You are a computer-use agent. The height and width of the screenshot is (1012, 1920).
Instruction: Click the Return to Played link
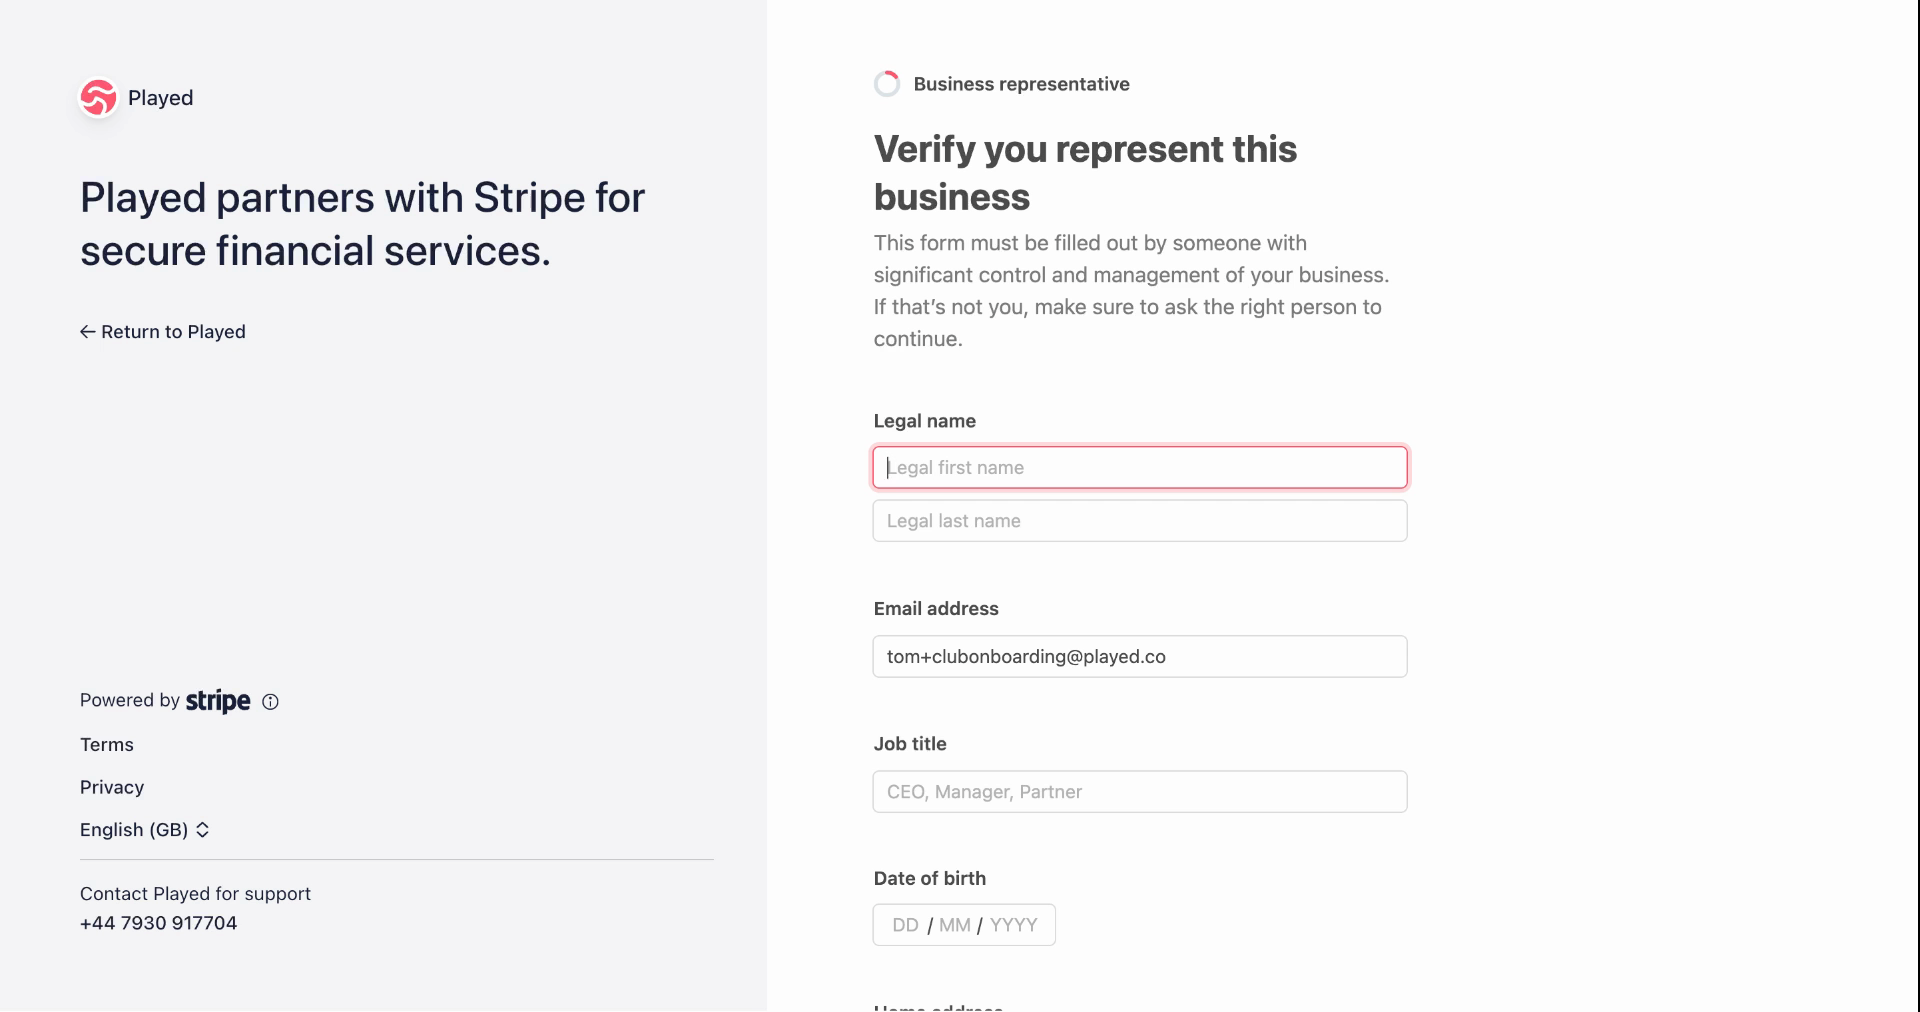coord(163,332)
